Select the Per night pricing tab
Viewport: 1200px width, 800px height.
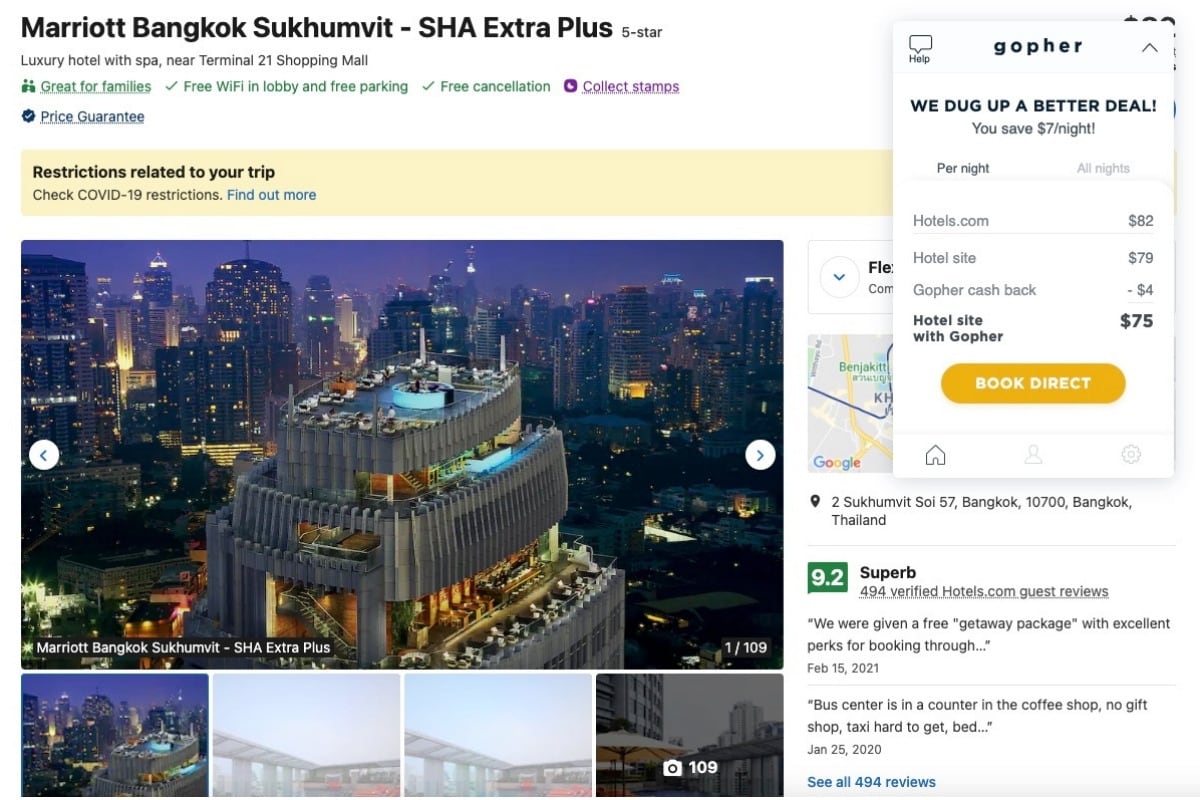pyautogui.click(x=962, y=168)
